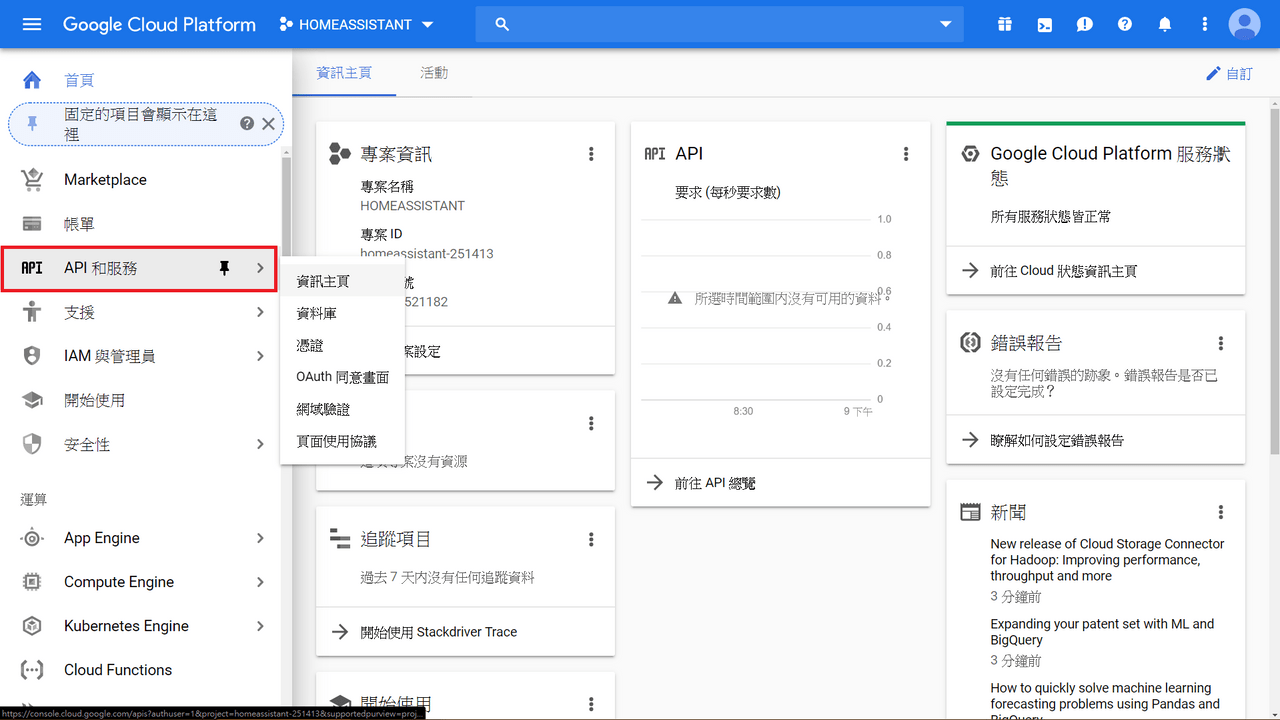
Task: Focus the top search input field
Action: 720,24
